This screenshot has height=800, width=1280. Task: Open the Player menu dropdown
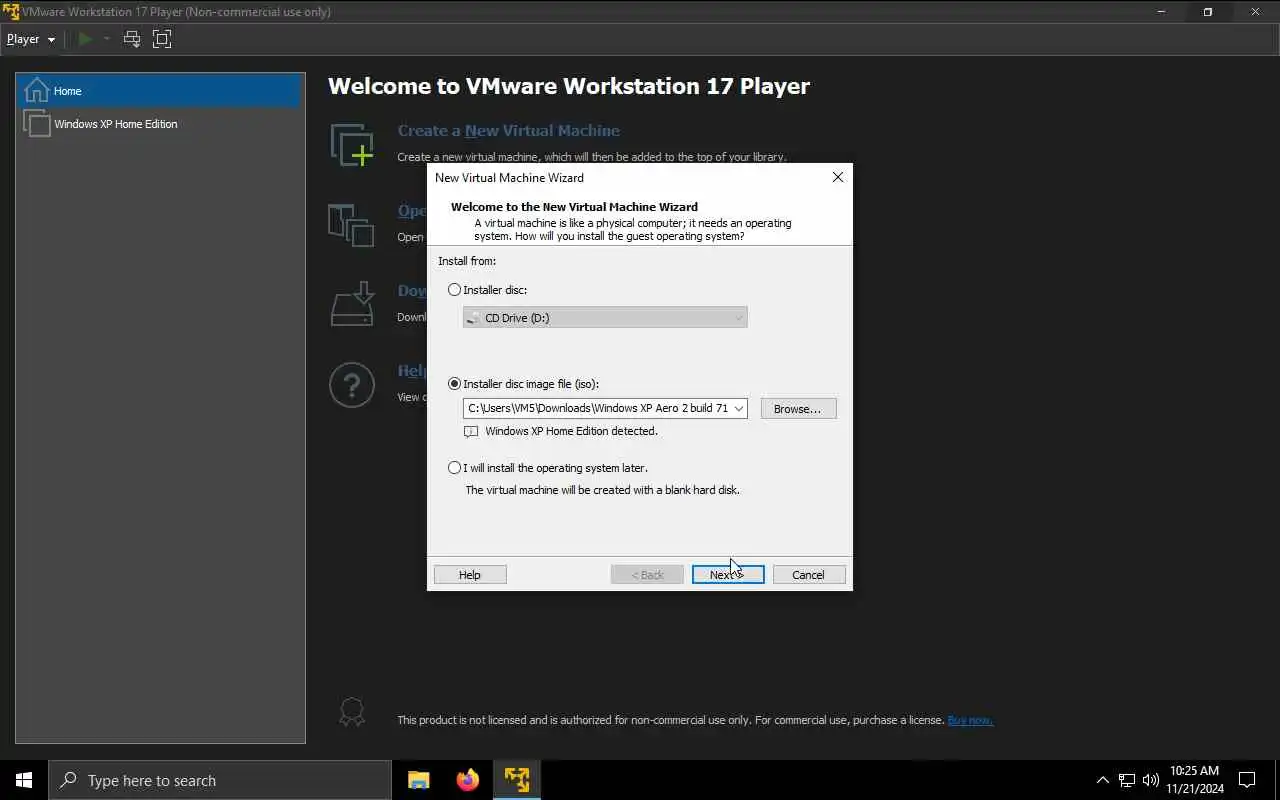pos(30,39)
